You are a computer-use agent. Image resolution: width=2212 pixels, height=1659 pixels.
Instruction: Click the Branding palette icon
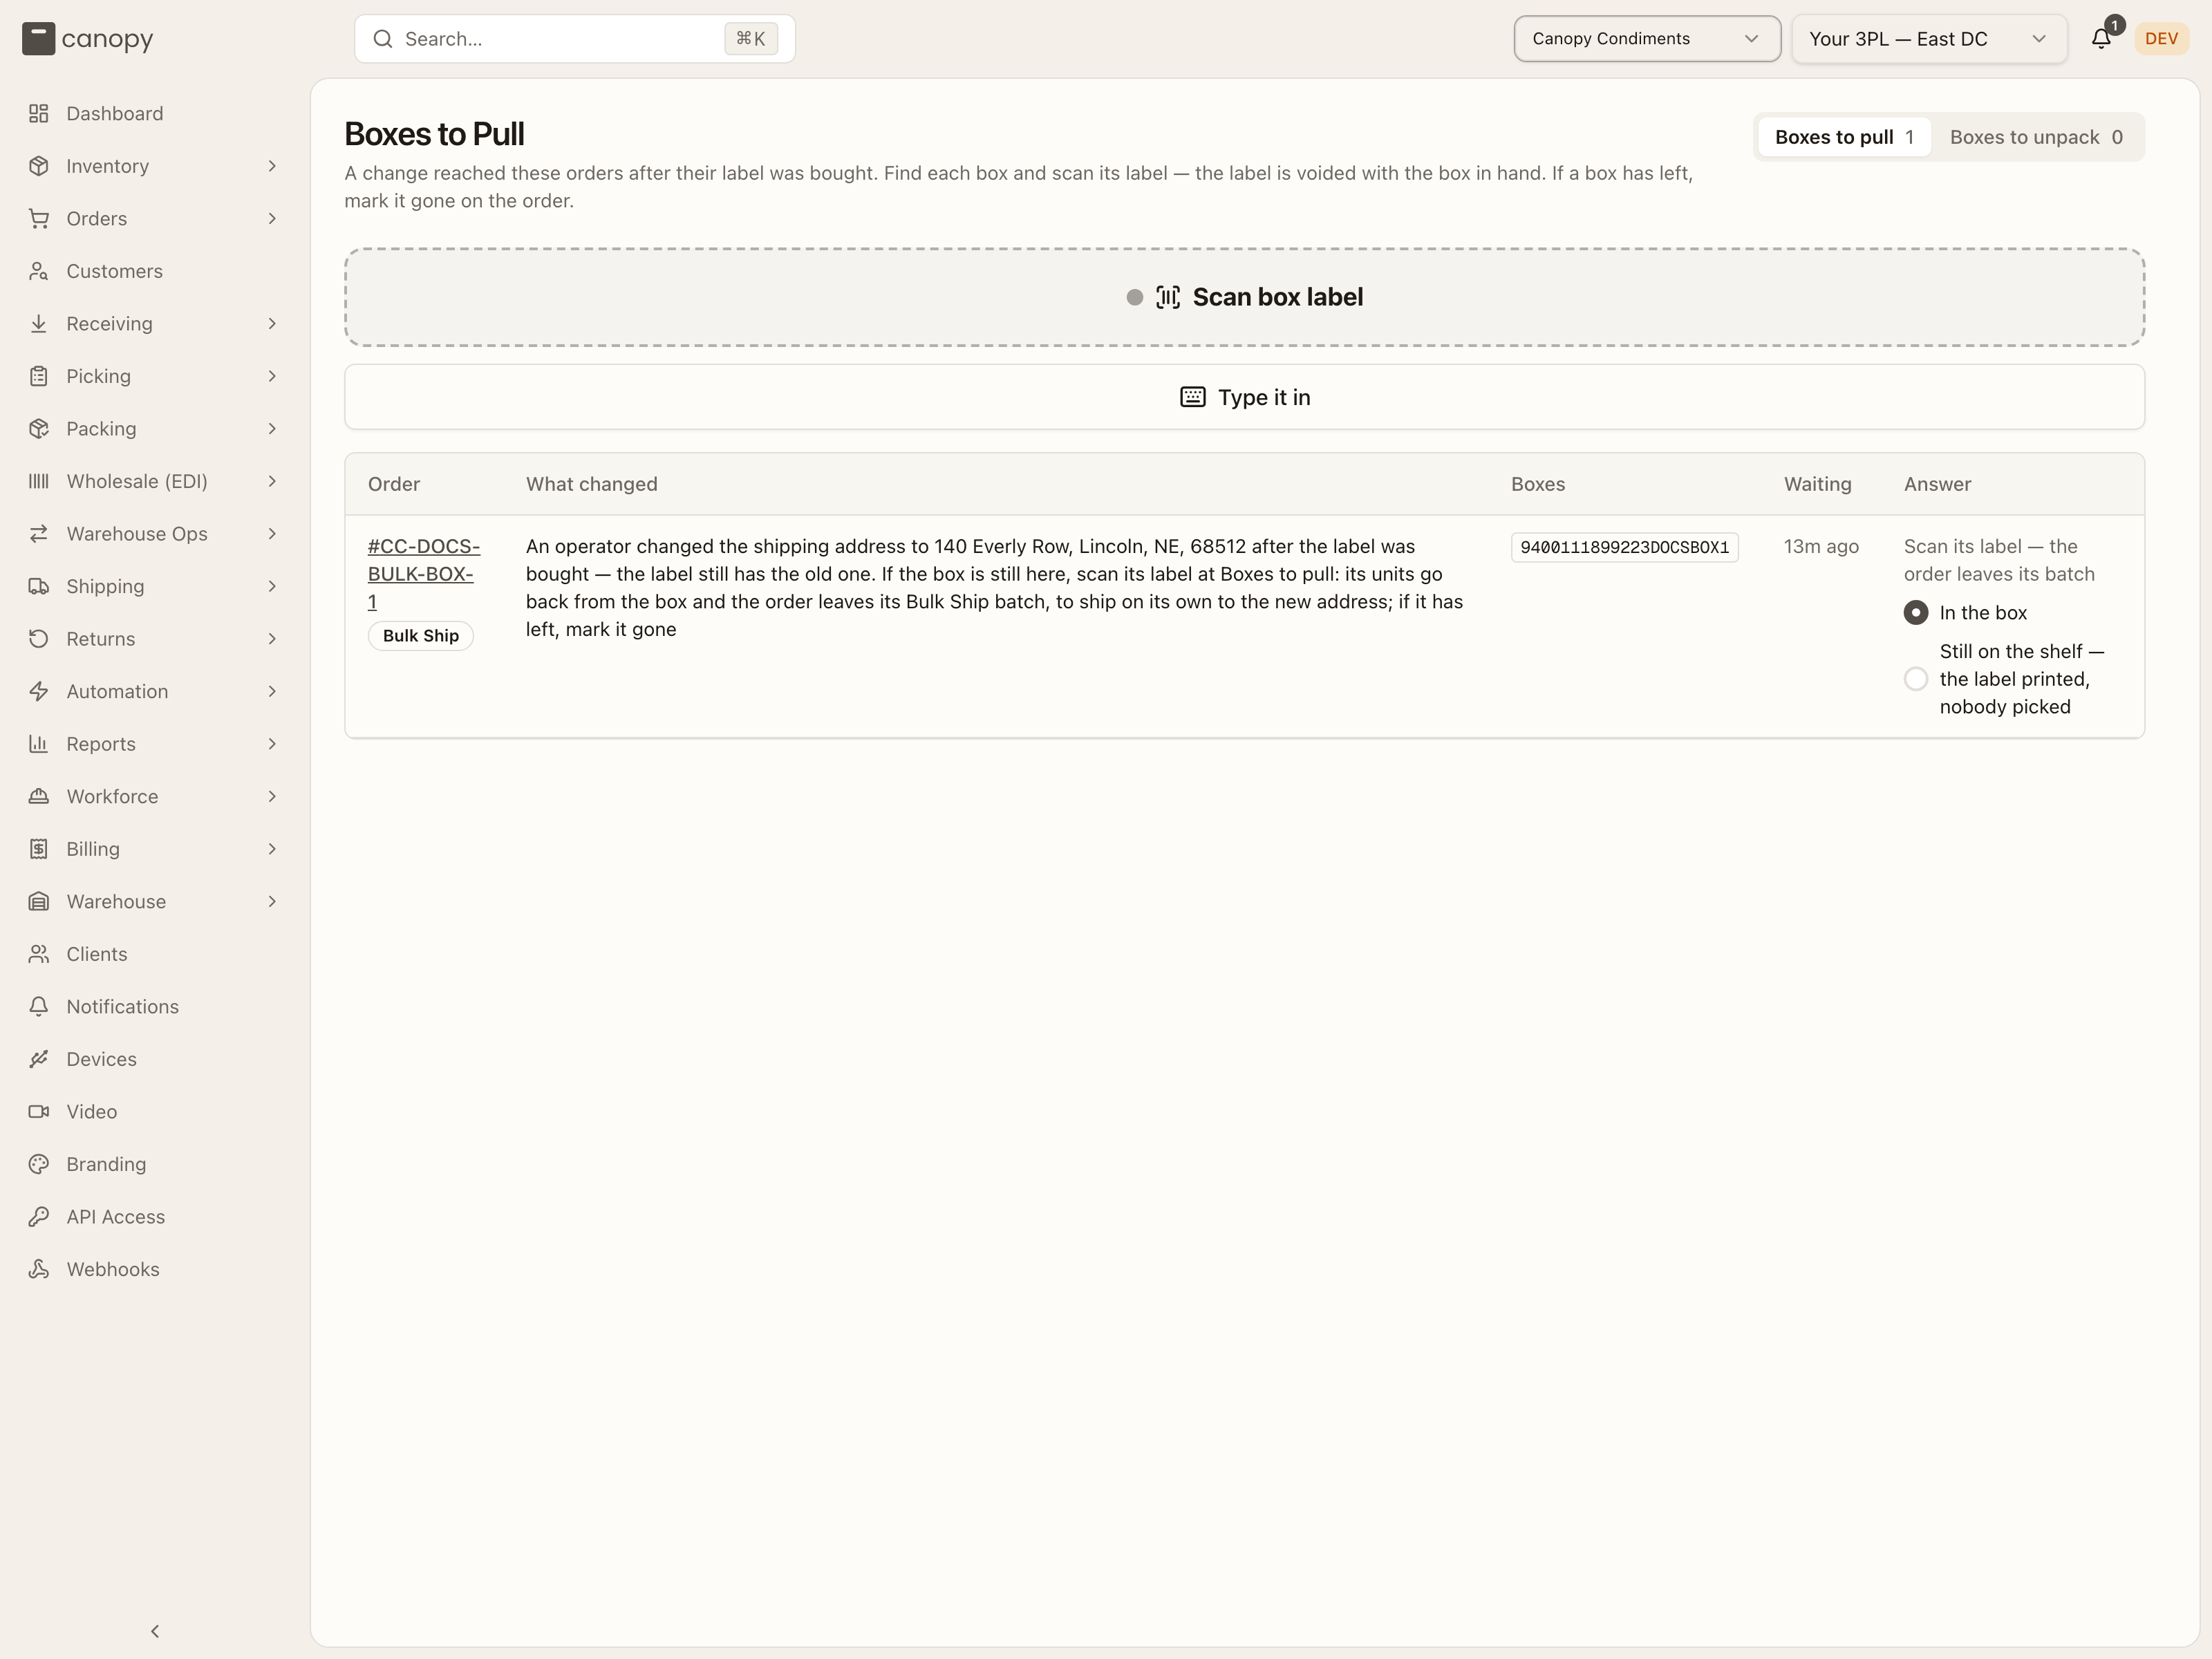pyautogui.click(x=39, y=1164)
